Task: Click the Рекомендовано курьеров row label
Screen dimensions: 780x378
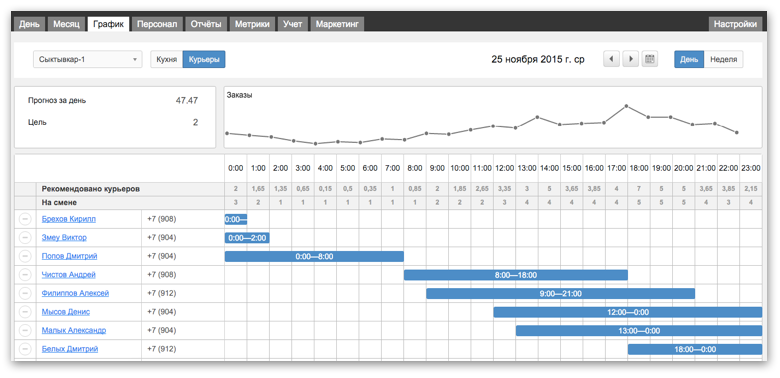Action: (91, 189)
